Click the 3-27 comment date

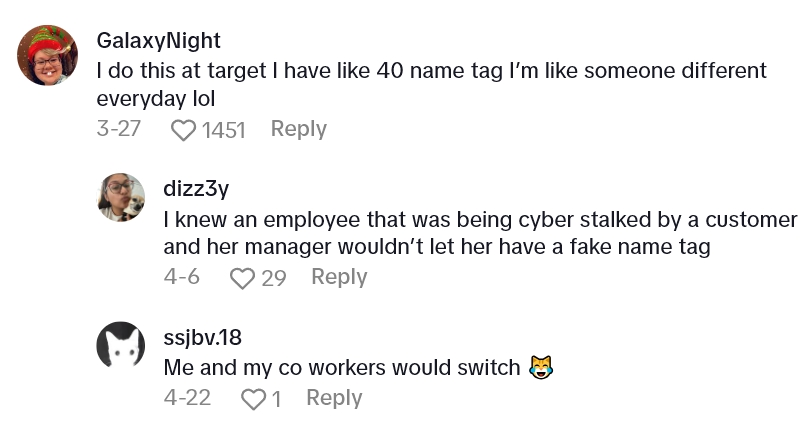pyautogui.click(x=118, y=129)
